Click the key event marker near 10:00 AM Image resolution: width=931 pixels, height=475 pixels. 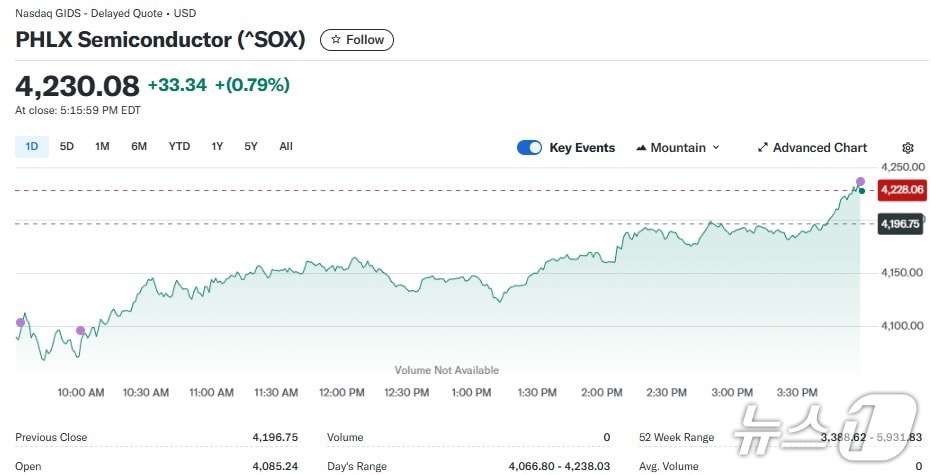(81, 331)
